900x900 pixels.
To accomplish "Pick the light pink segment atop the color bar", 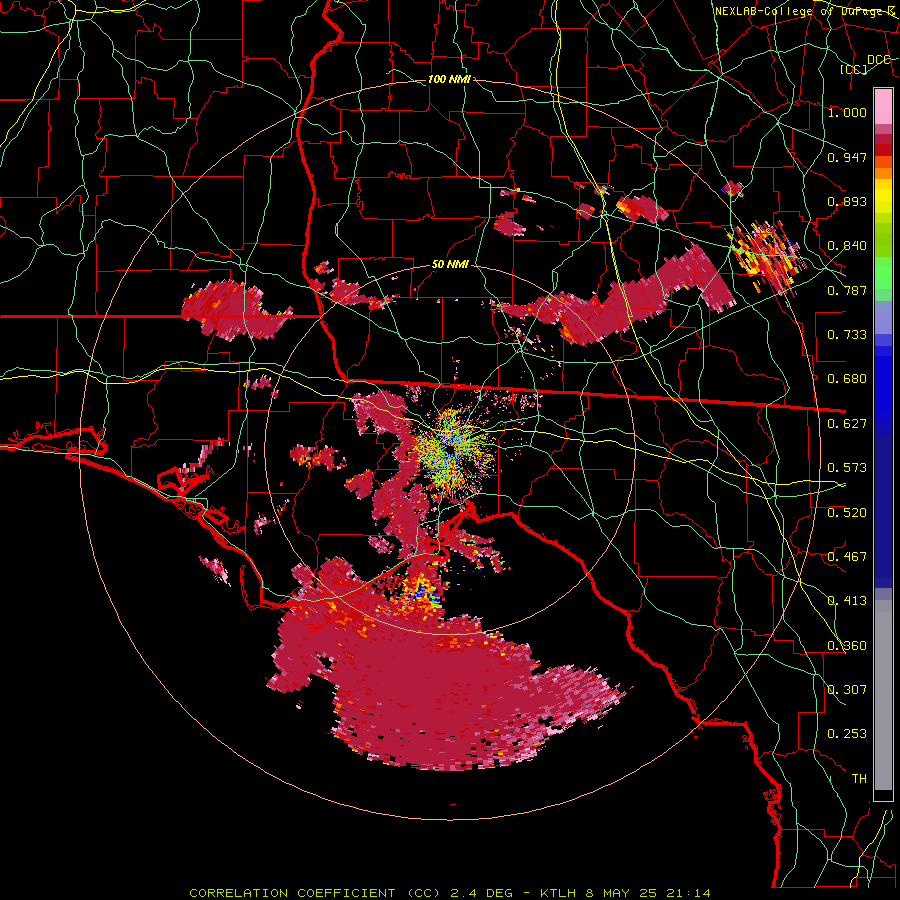I will point(883,106).
